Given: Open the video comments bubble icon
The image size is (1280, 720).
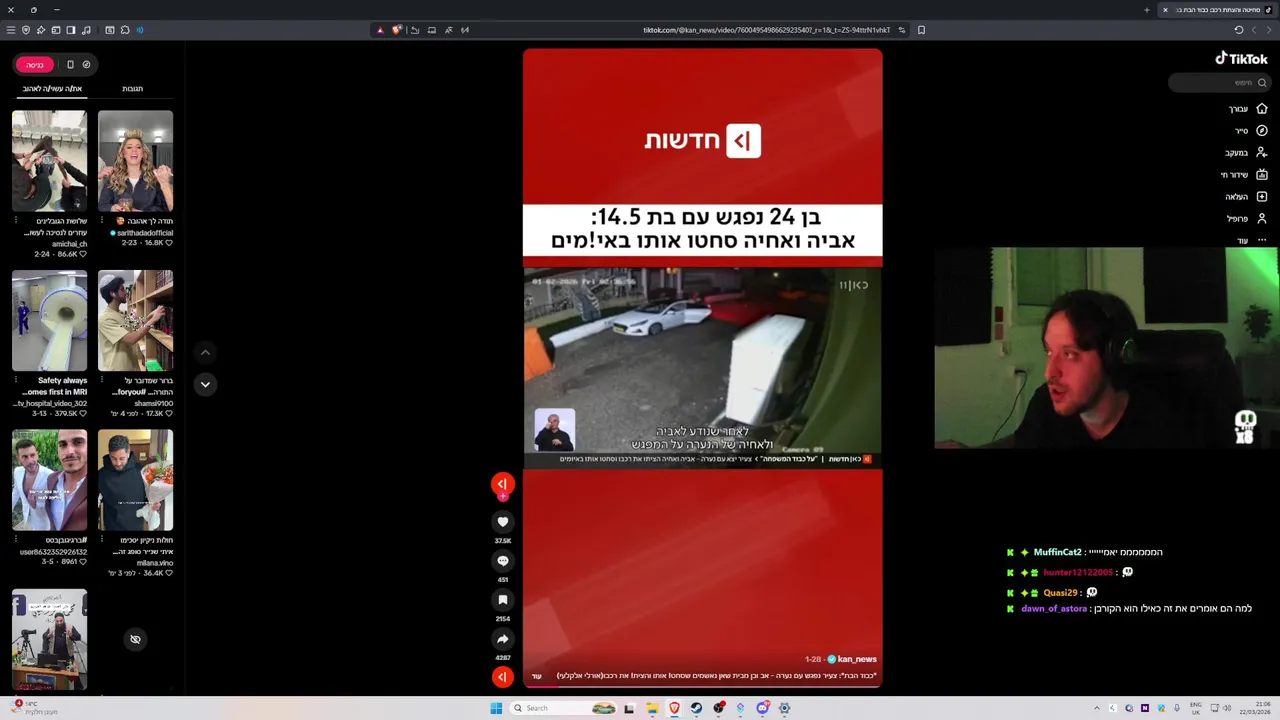Looking at the screenshot, I should coord(503,561).
